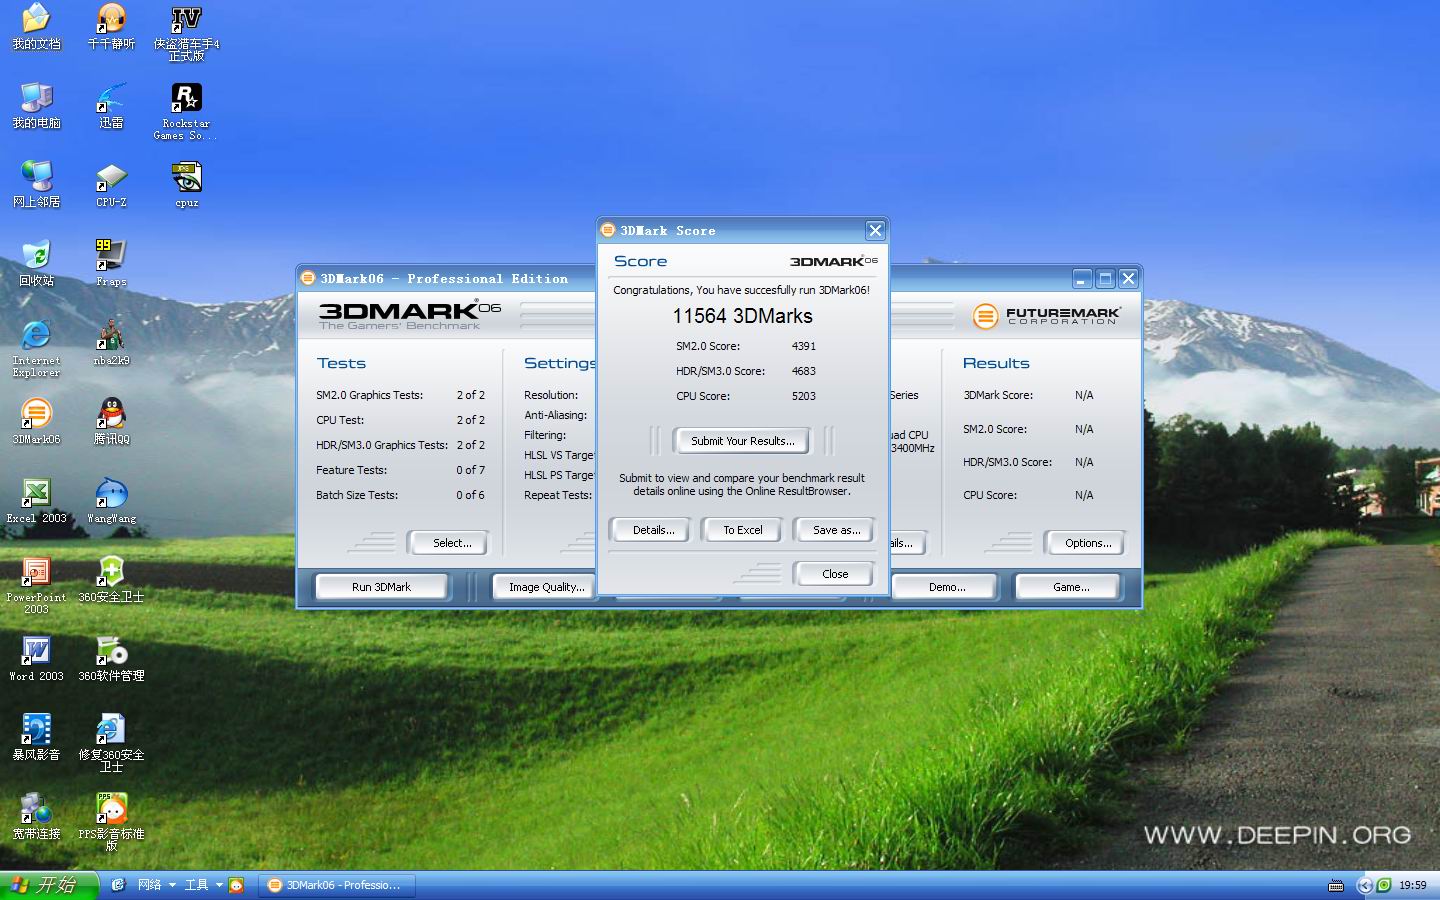Screen dimensions: 1440x900
Task: Open the Image Quality button
Action: (546, 587)
